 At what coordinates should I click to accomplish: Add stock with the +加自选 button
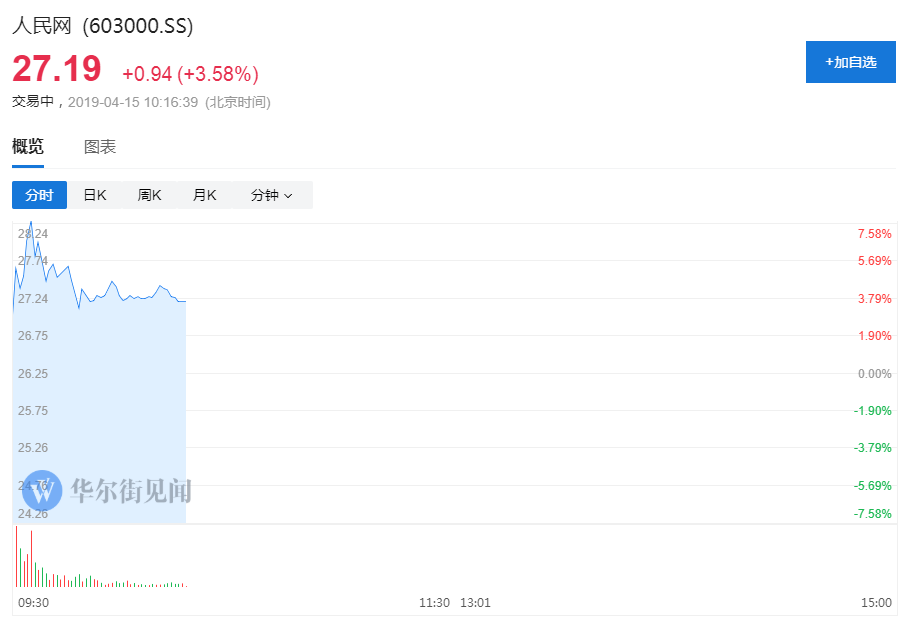[x=850, y=62]
